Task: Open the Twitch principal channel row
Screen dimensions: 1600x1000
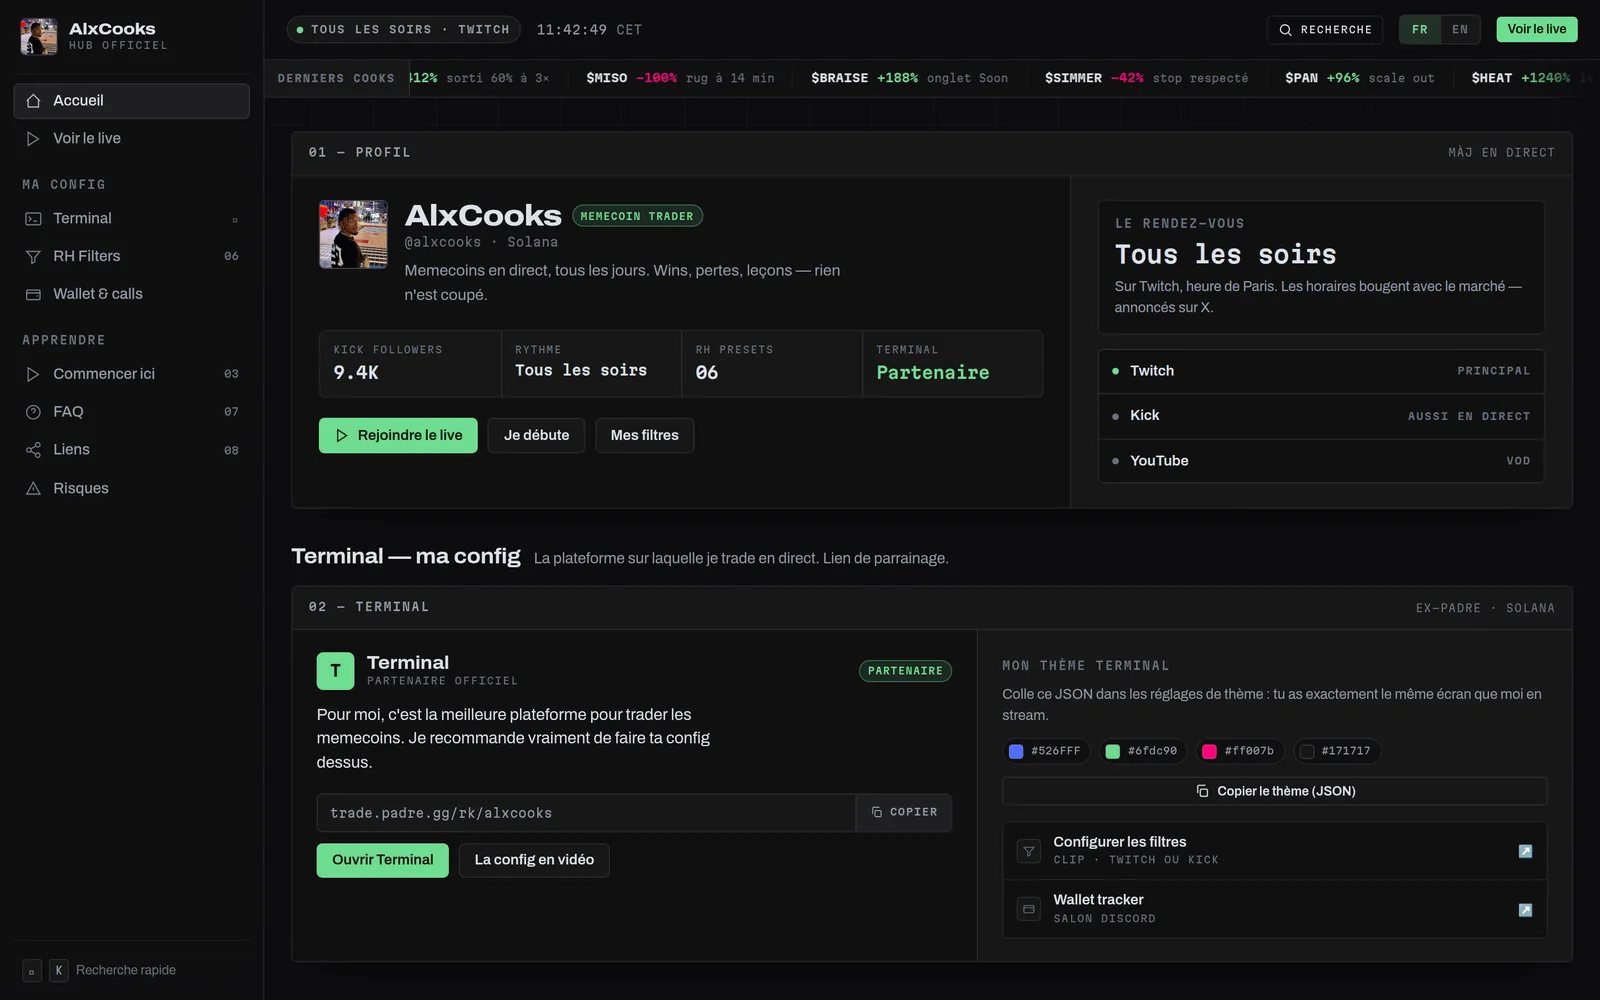Action: (x=1321, y=371)
